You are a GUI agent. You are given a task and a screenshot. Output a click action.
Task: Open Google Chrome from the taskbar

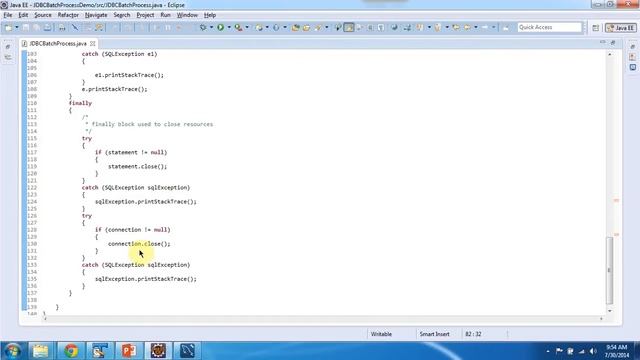(71, 351)
